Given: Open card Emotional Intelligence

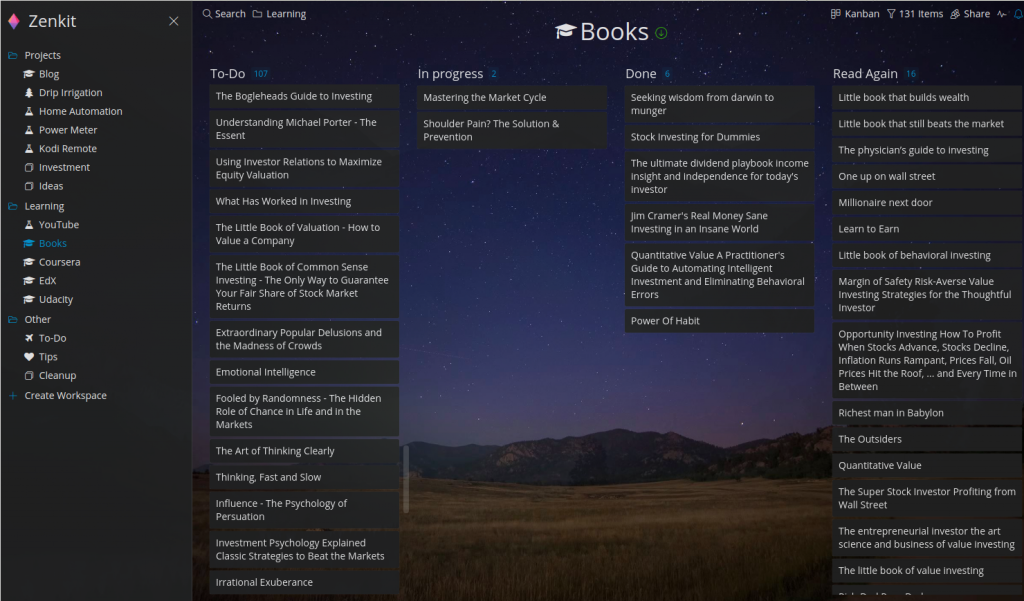Looking at the screenshot, I should coord(304,372).
